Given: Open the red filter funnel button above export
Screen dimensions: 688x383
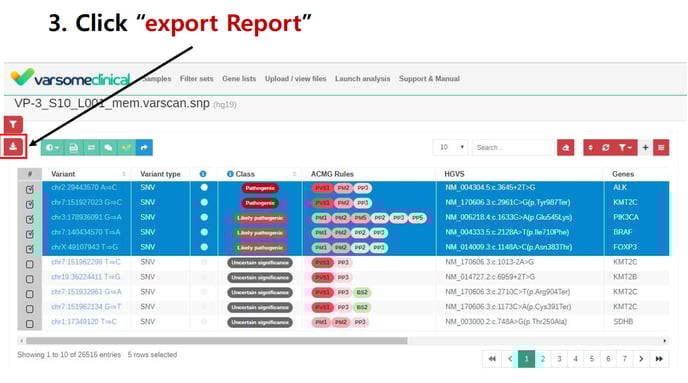Looking at the screenshot, I should (13, 125).
